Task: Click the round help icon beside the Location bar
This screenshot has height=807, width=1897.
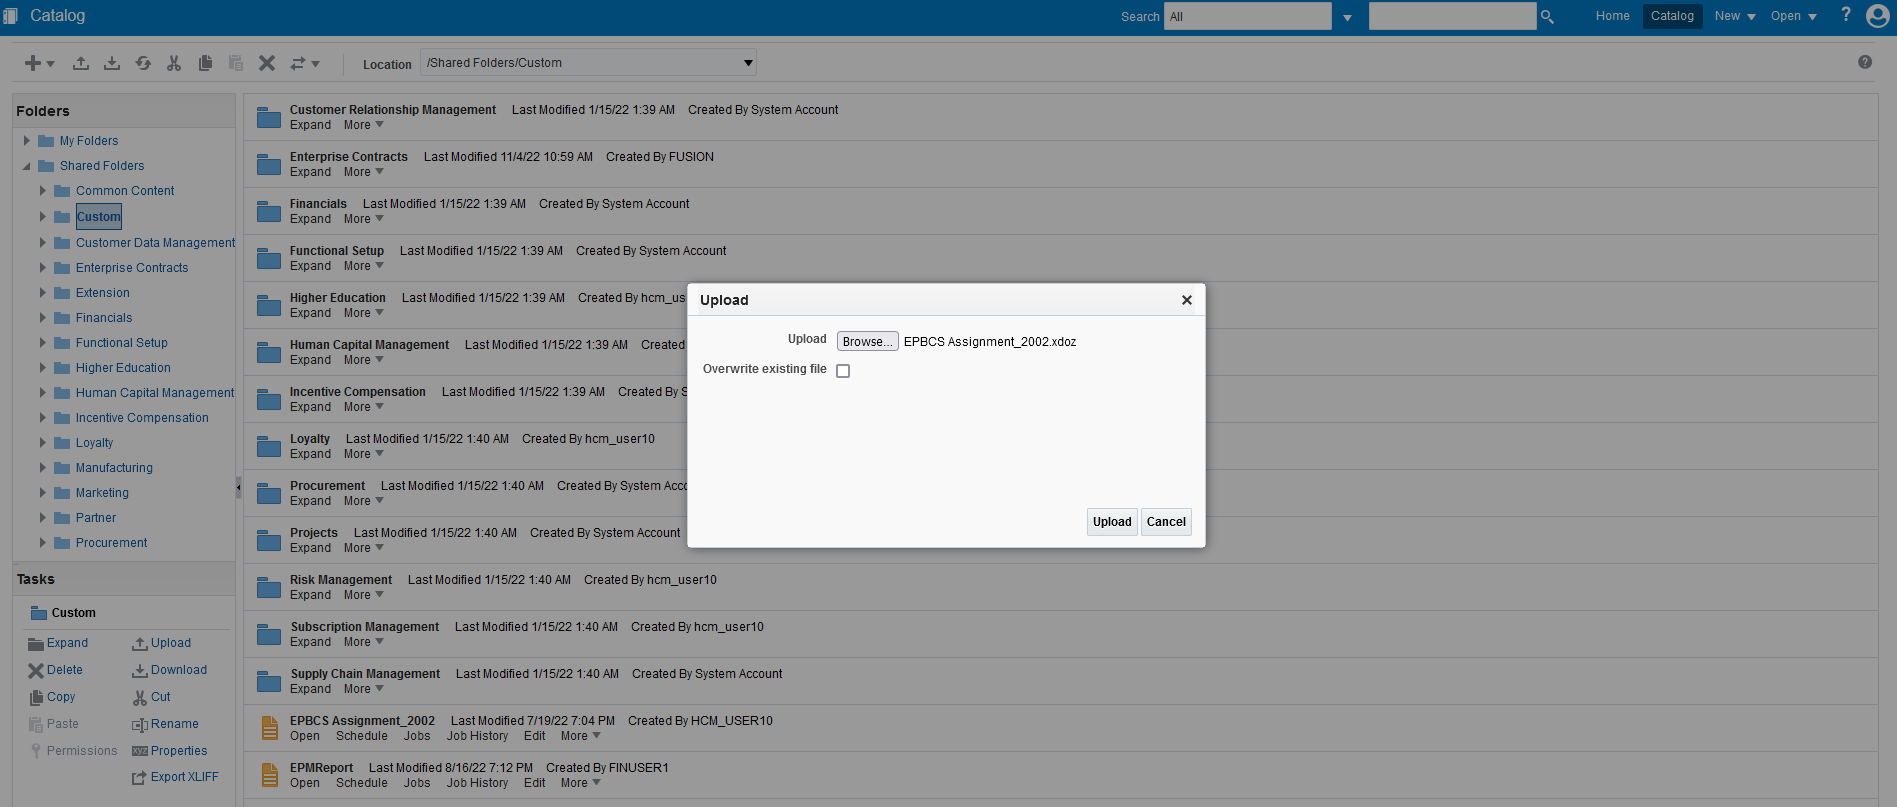Action: point(1865,62)
